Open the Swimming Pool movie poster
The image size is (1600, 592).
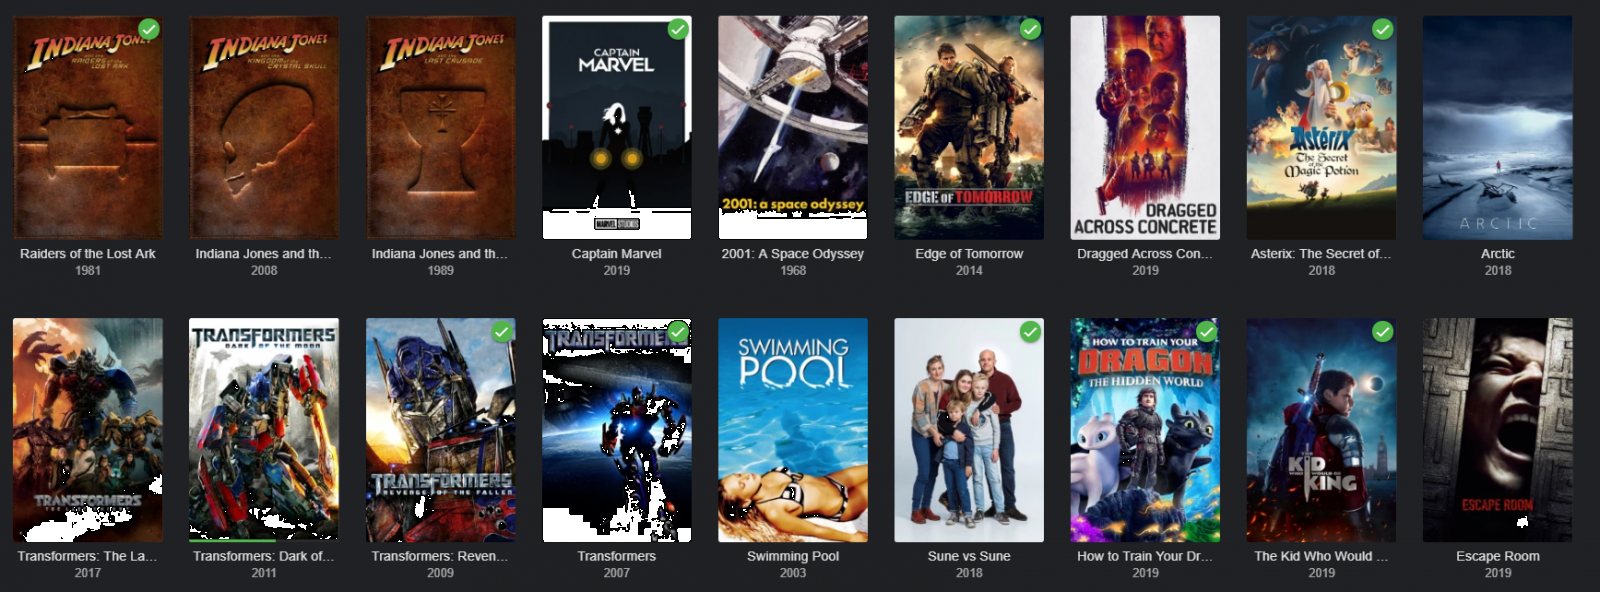tap(793, 430)
